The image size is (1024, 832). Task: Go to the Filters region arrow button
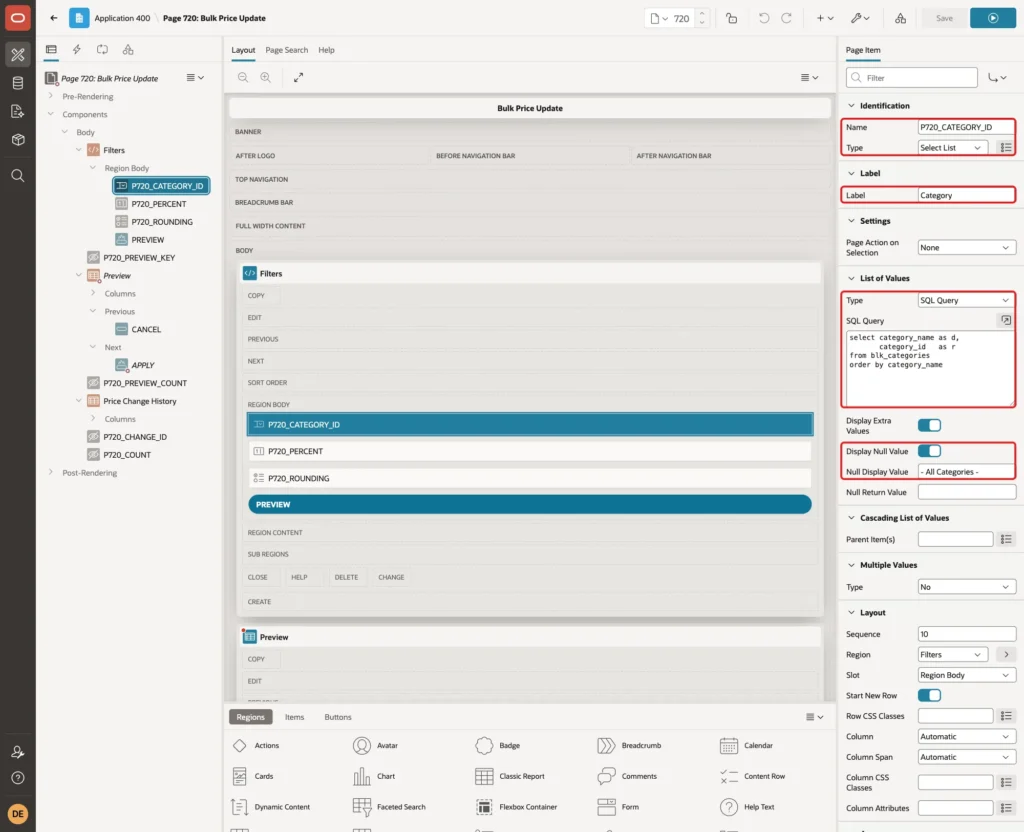pyautogui.click(x=1006, y=654)
